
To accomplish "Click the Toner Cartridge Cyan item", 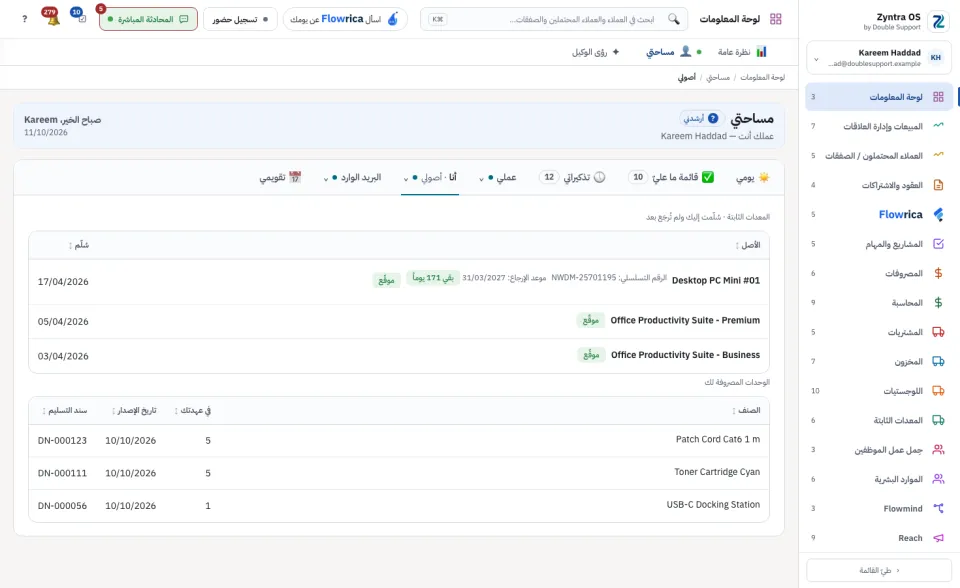I will (x=717, y=472).
